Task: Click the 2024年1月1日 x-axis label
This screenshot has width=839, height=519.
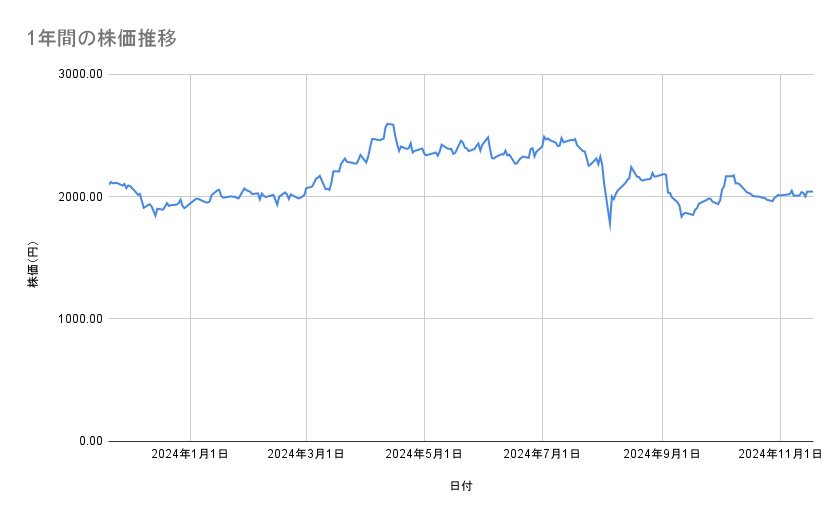Action: [x=190, y=454]
